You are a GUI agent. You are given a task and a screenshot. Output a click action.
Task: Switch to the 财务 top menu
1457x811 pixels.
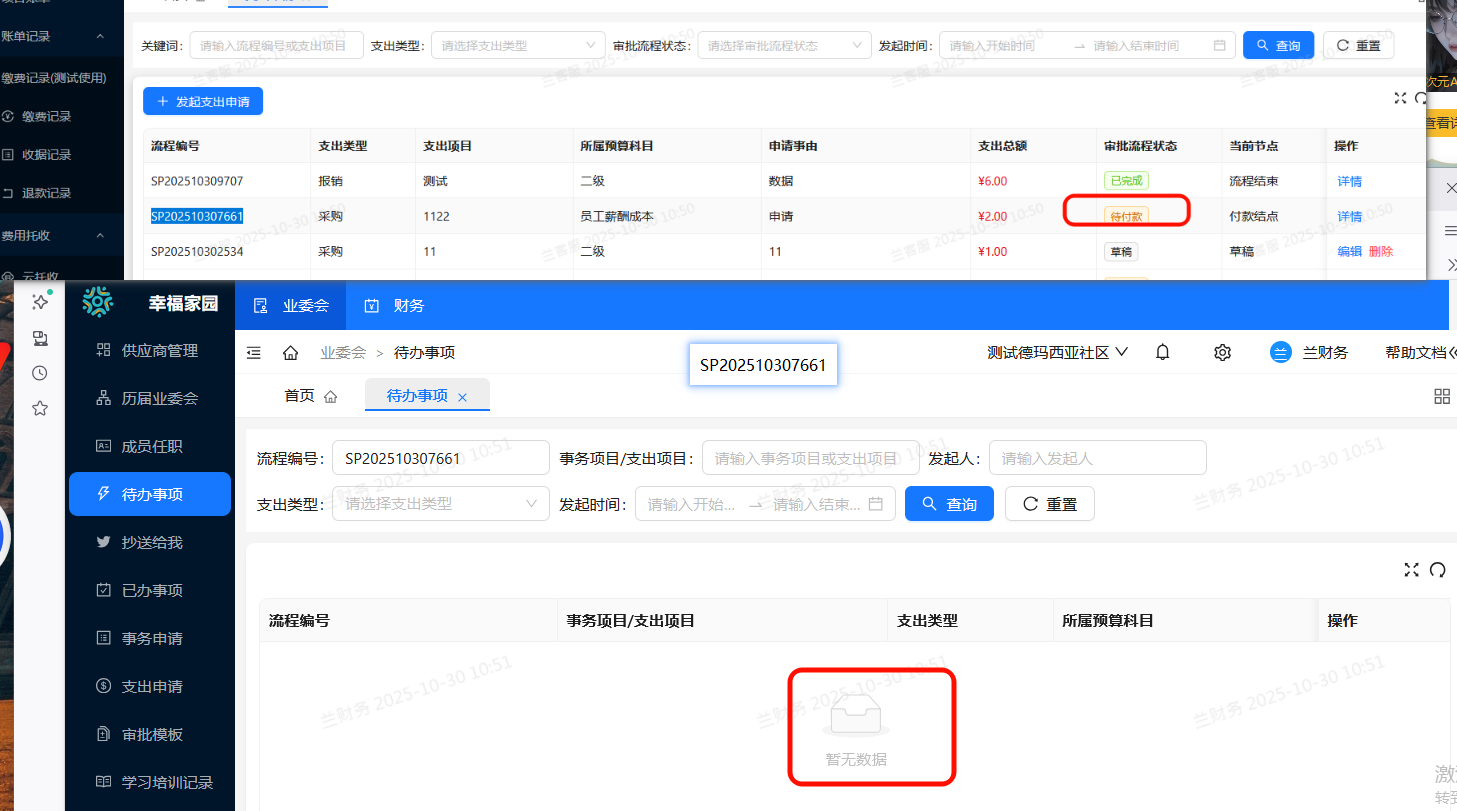[x=394, y=305]
